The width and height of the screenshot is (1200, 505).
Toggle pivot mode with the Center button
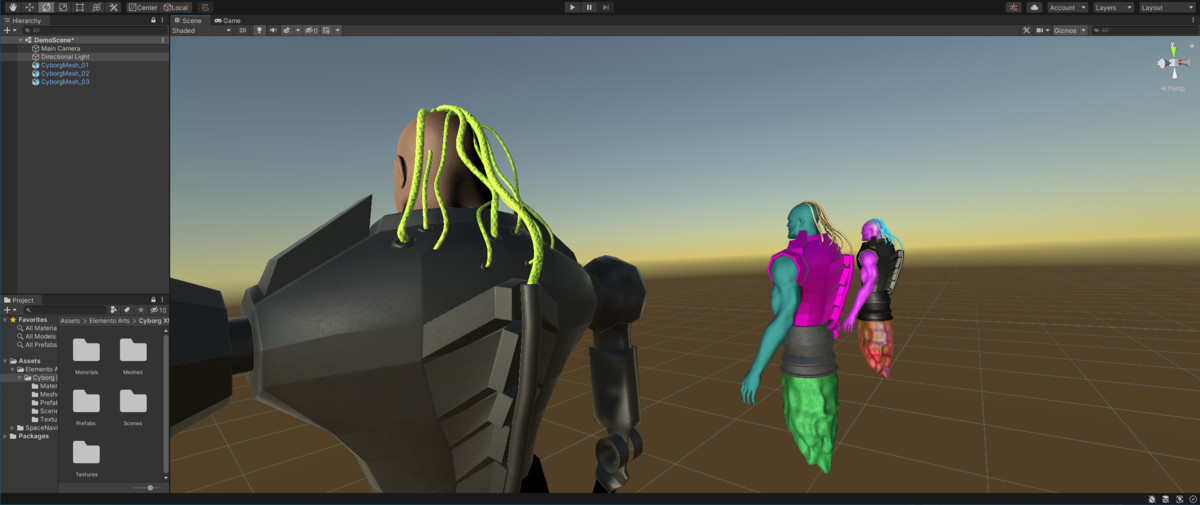pyautogui.click(x=142, y=7)
